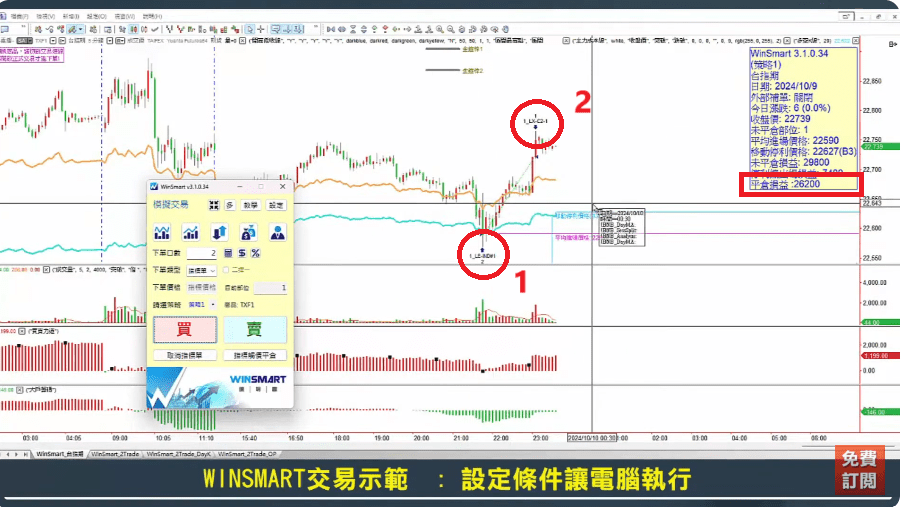Image resolution: width=902 pixels, height=507 pixels.
Task: Click the percent icon beside order quantity
Action: coord(255,253)
